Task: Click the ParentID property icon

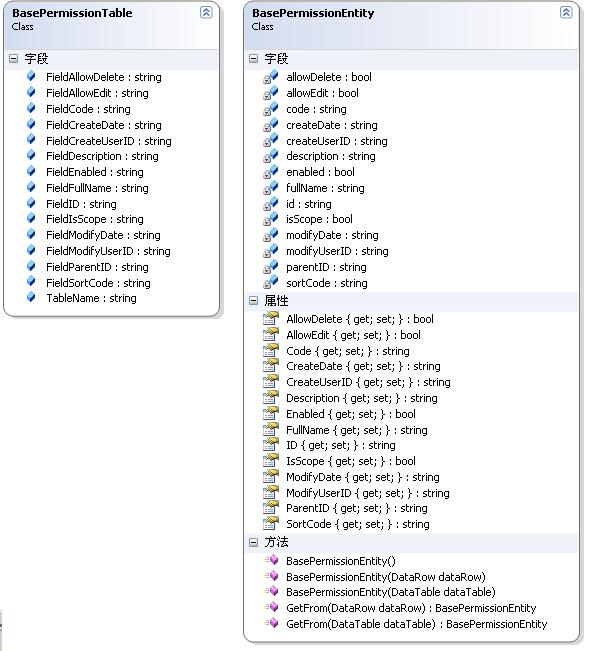Action: [271, 508]
